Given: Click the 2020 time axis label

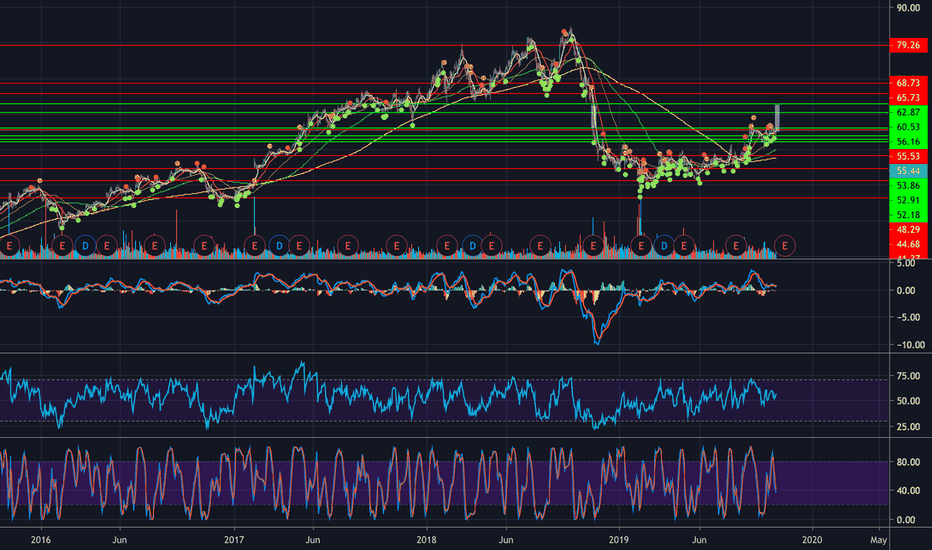Looking at the screenshot, I should (812, 540).
